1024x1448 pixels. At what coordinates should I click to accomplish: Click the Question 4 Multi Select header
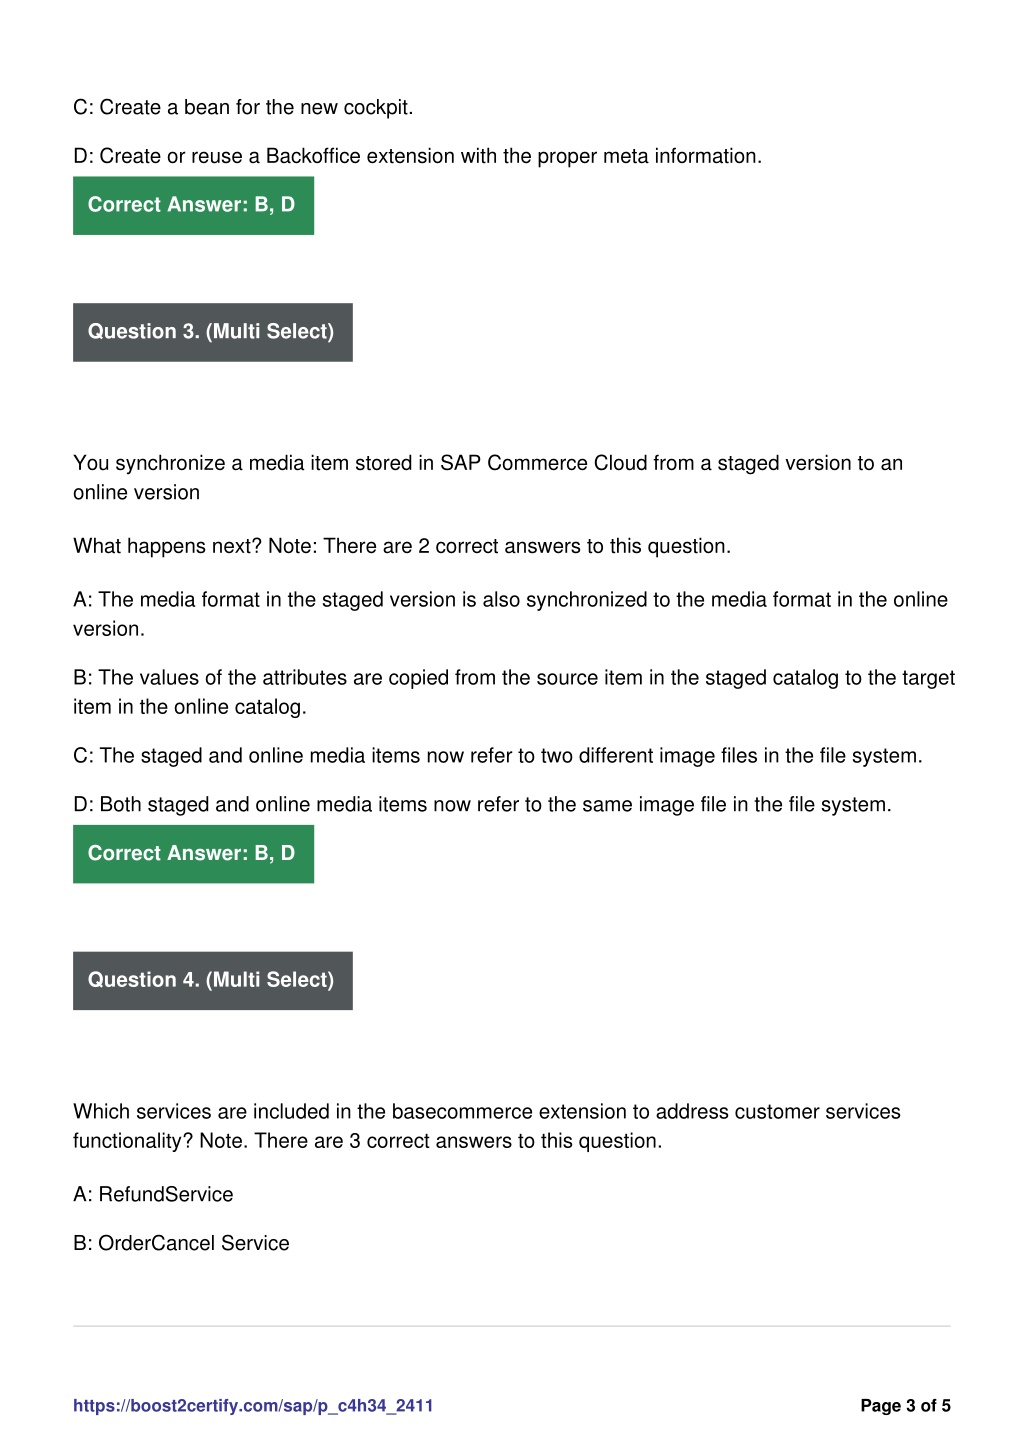pyautogui.click(x=213, y=980)
